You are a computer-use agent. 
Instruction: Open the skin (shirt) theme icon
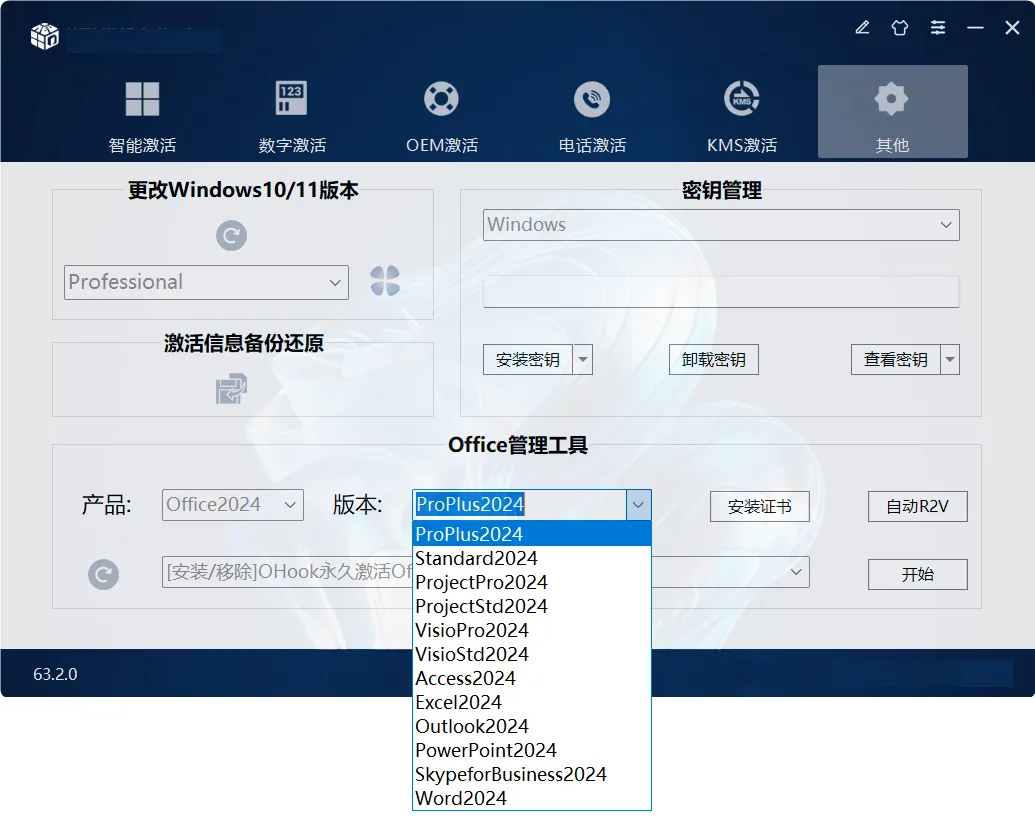click(x=900, y=28)
